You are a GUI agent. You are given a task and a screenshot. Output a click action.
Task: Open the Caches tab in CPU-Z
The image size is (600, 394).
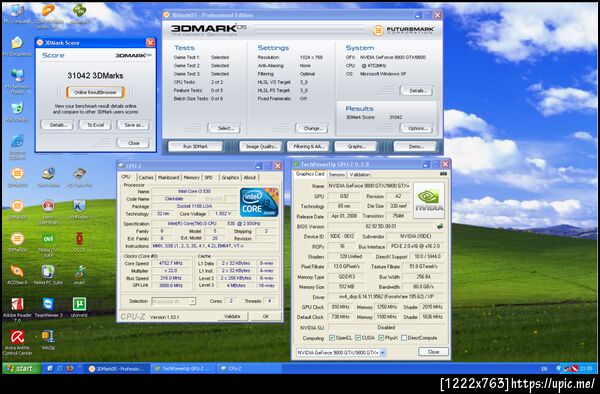coord(145,177)
